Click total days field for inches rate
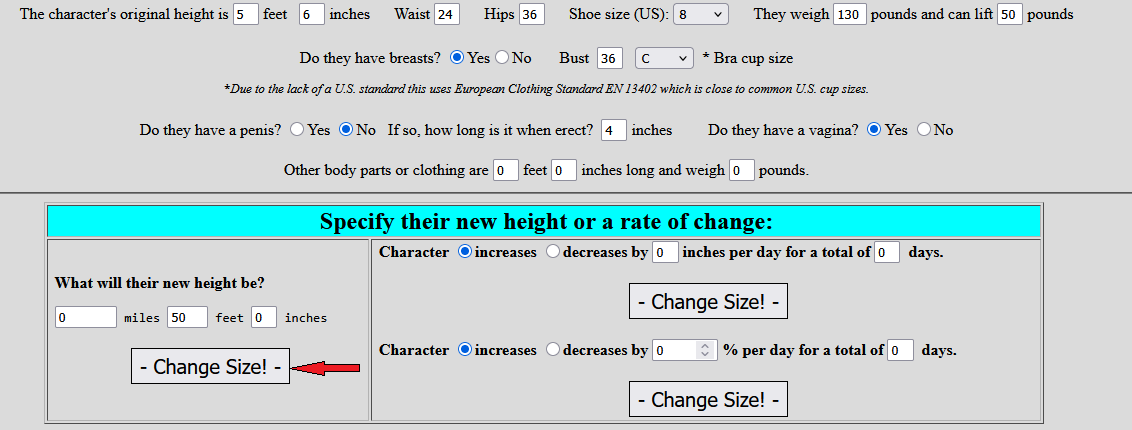 [887, 253]
